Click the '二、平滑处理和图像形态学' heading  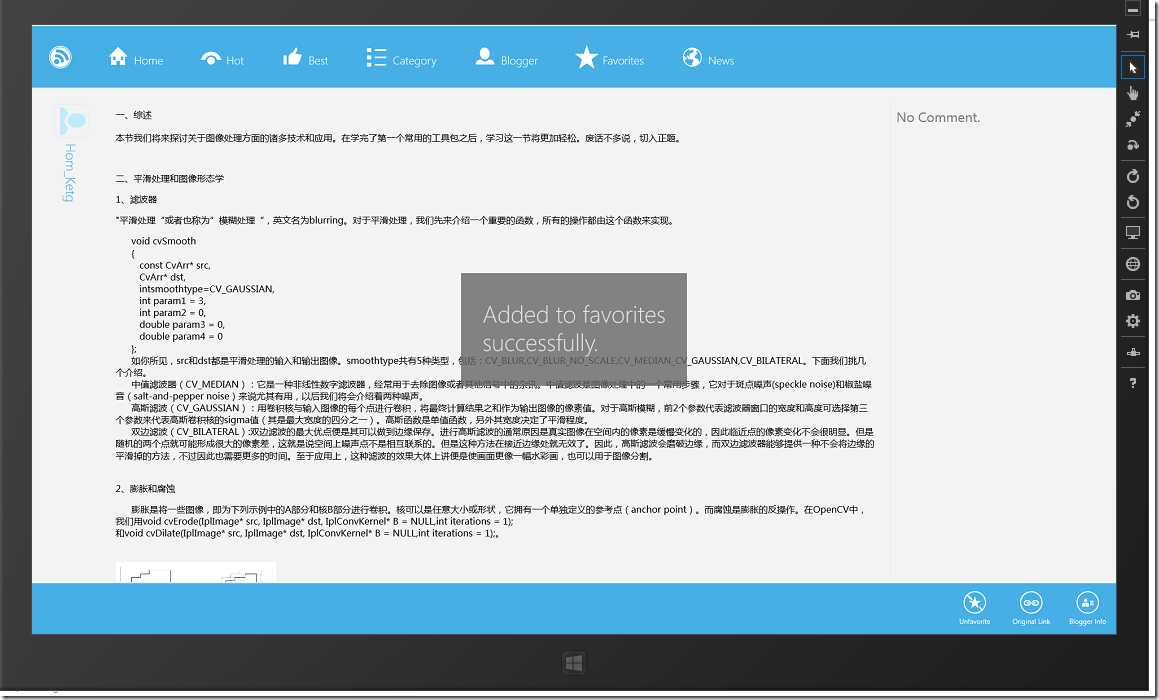click(x=169, y=179)
